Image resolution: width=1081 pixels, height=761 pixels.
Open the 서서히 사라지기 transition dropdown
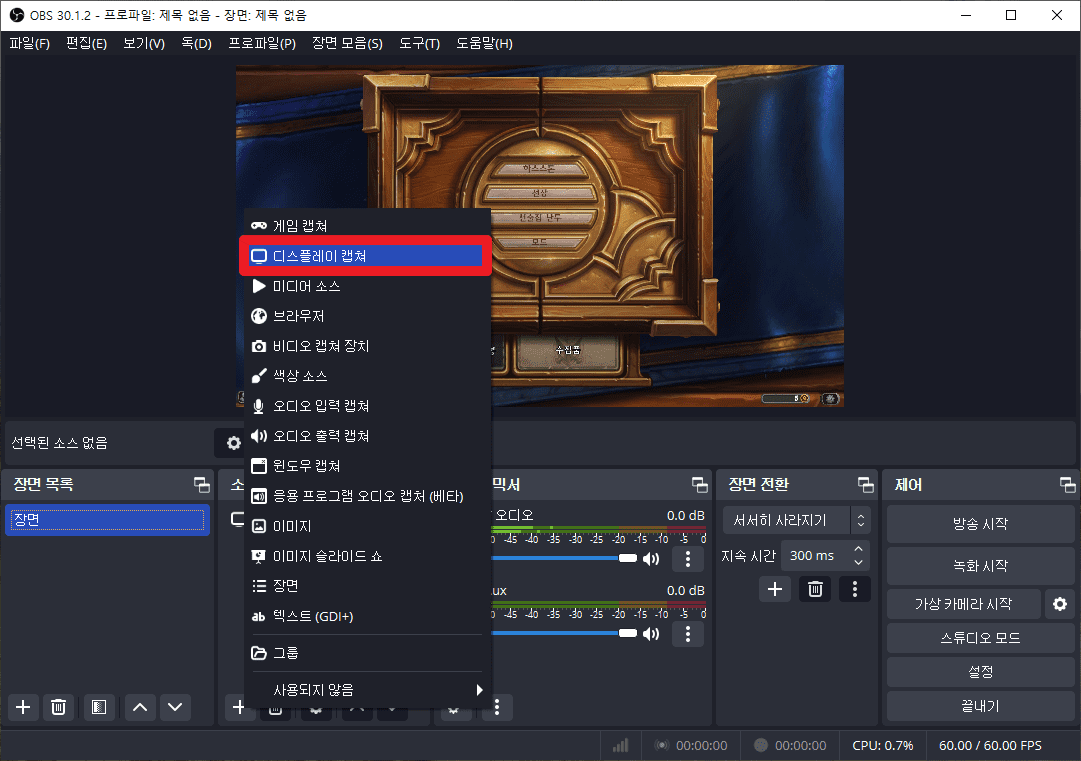(x=796, y=520)
